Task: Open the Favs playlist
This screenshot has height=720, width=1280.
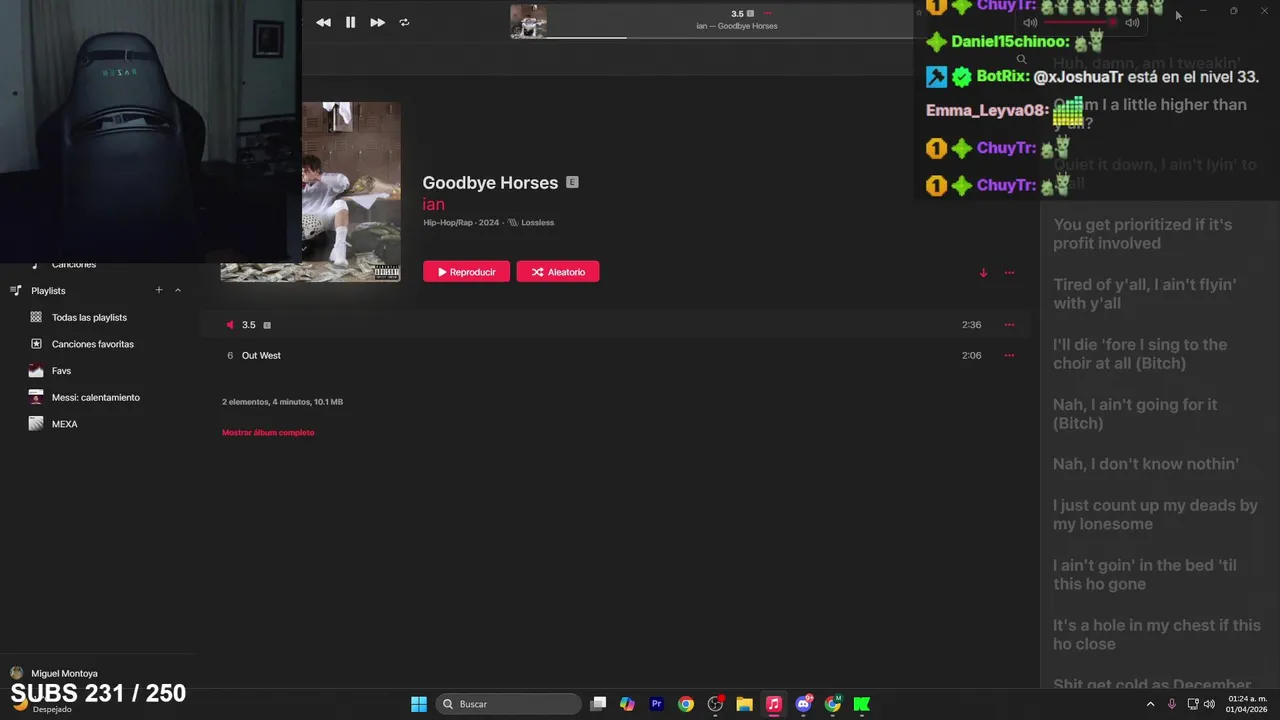Action: 61,371
